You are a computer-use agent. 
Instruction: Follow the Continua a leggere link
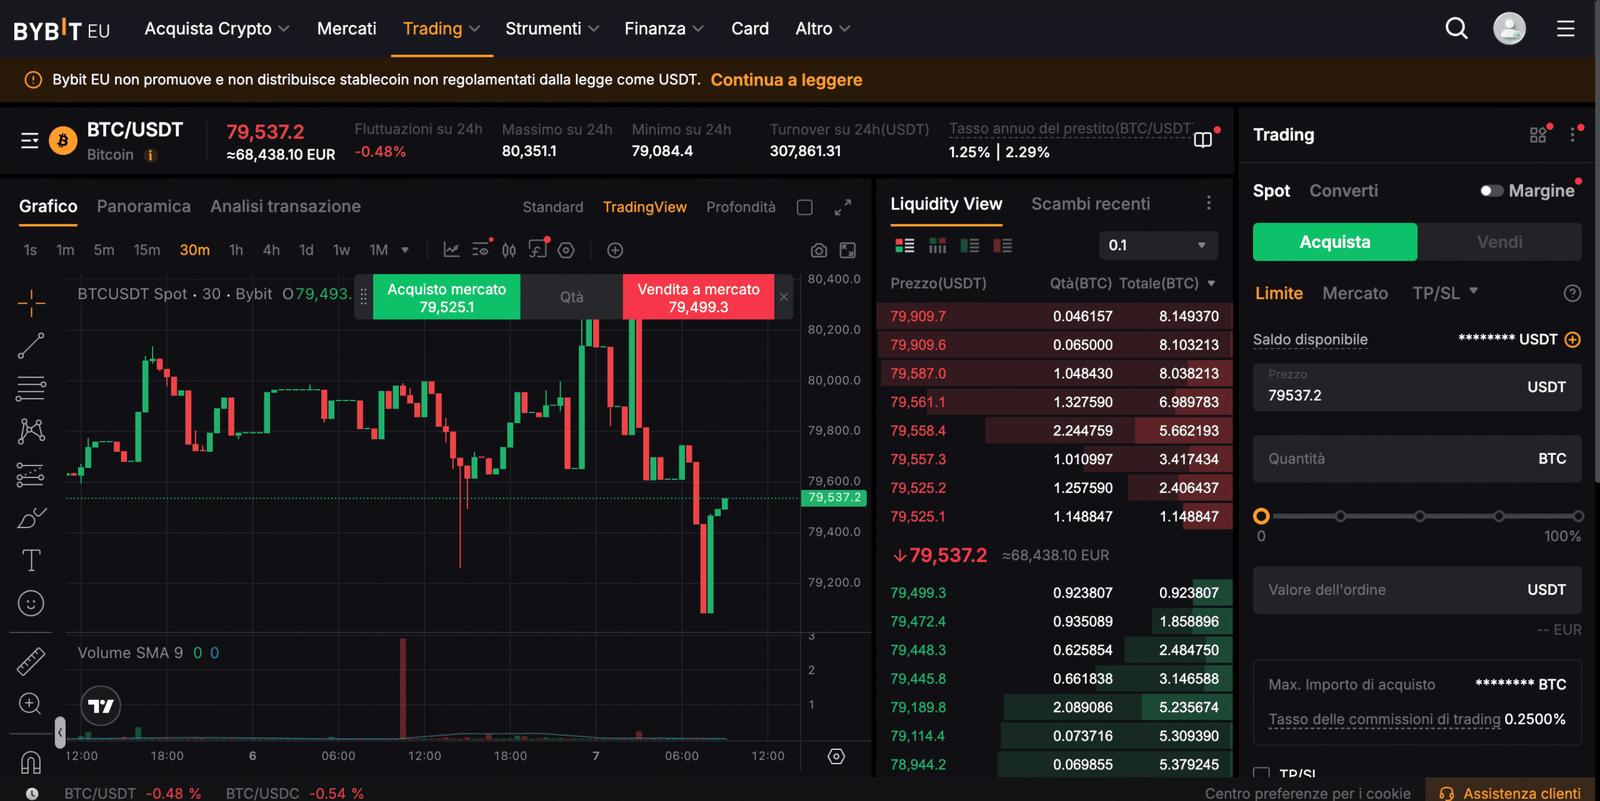tap(786, 80)
